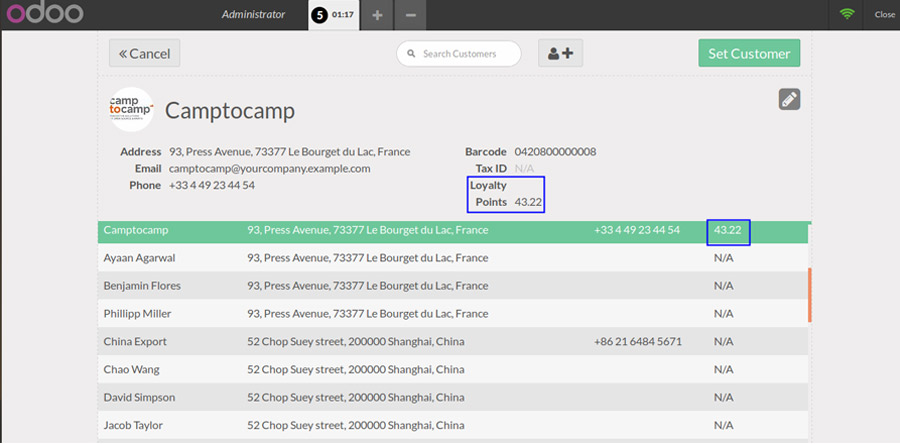
Task: Check the green wifi connection status icon
Action: pyautogui.click(x=847, y=15)
